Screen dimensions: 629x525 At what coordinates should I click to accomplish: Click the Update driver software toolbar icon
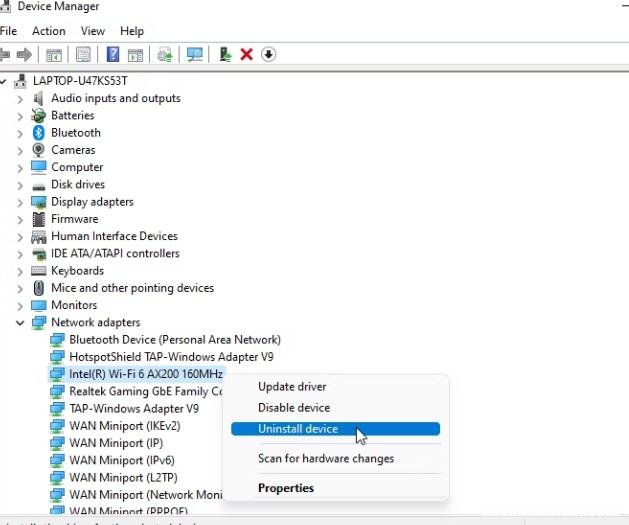click(165, 55)
